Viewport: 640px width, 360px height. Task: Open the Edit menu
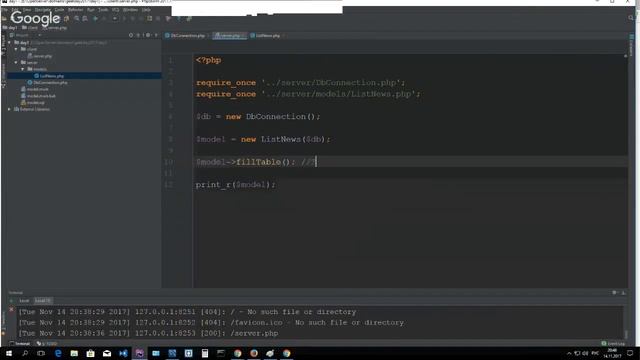tap(15, 9)
